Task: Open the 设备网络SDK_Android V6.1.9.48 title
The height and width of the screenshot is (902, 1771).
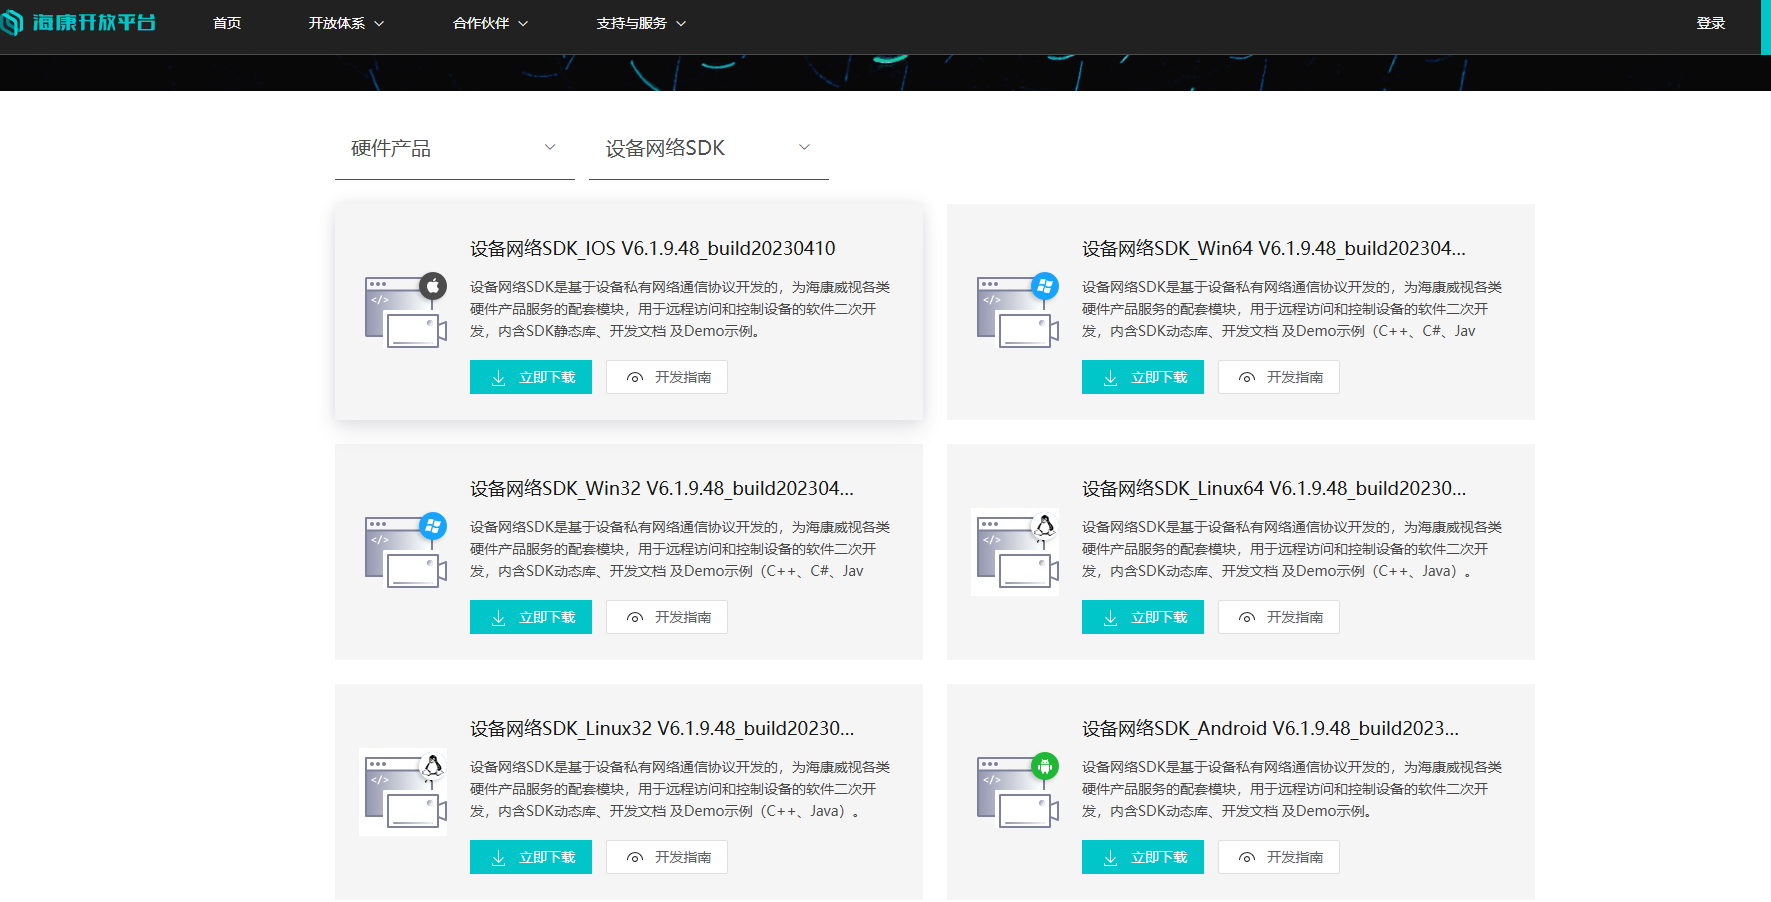Action: (x=1270, y=728)
